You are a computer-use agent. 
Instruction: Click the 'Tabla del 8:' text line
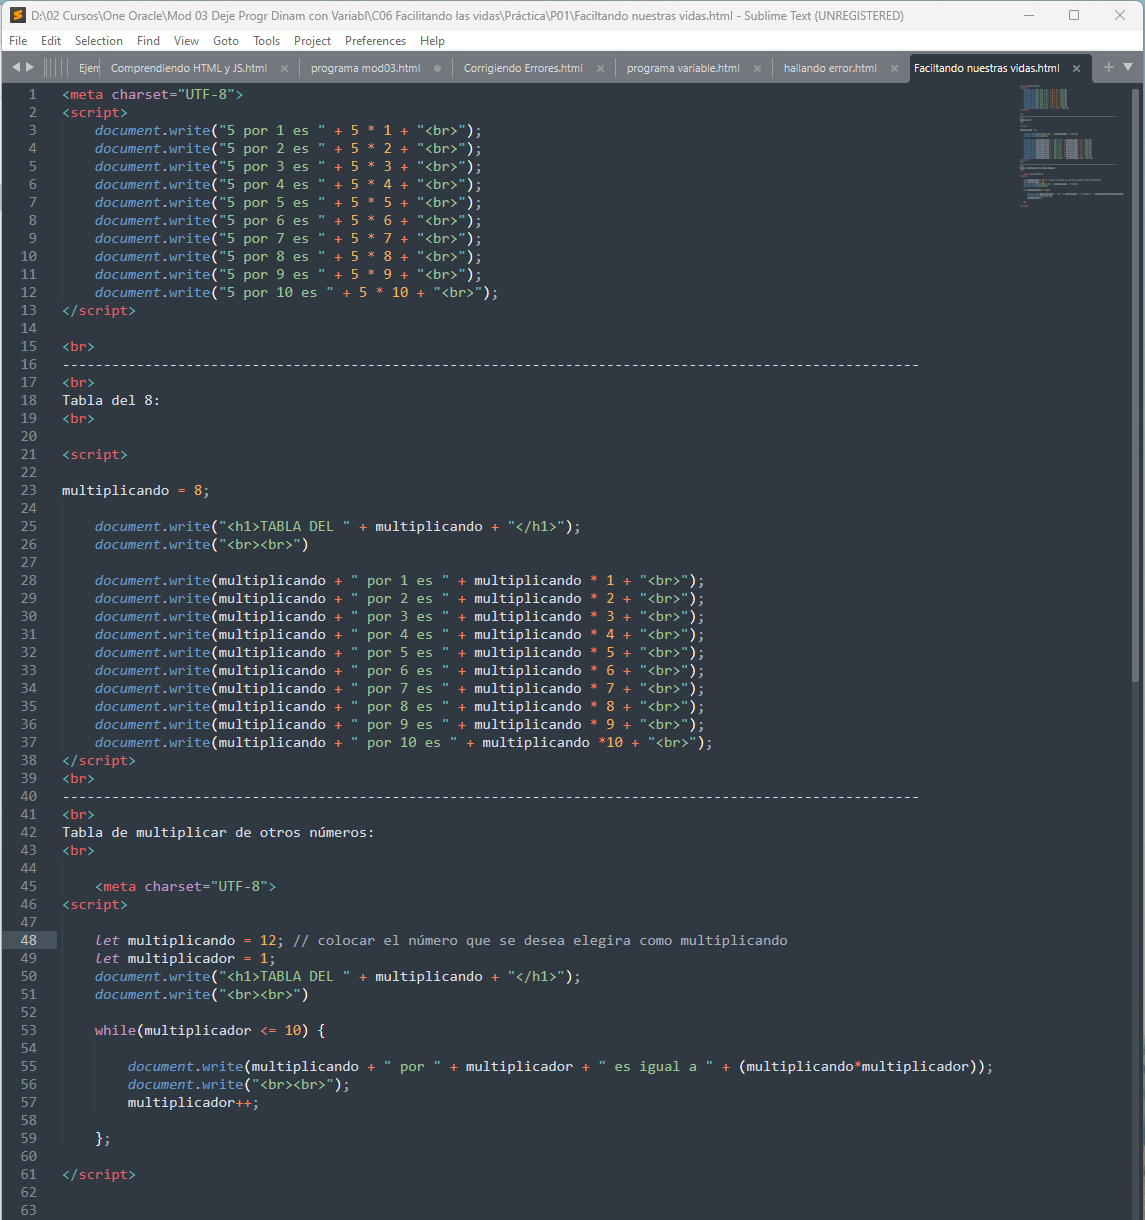pos(111,400)
